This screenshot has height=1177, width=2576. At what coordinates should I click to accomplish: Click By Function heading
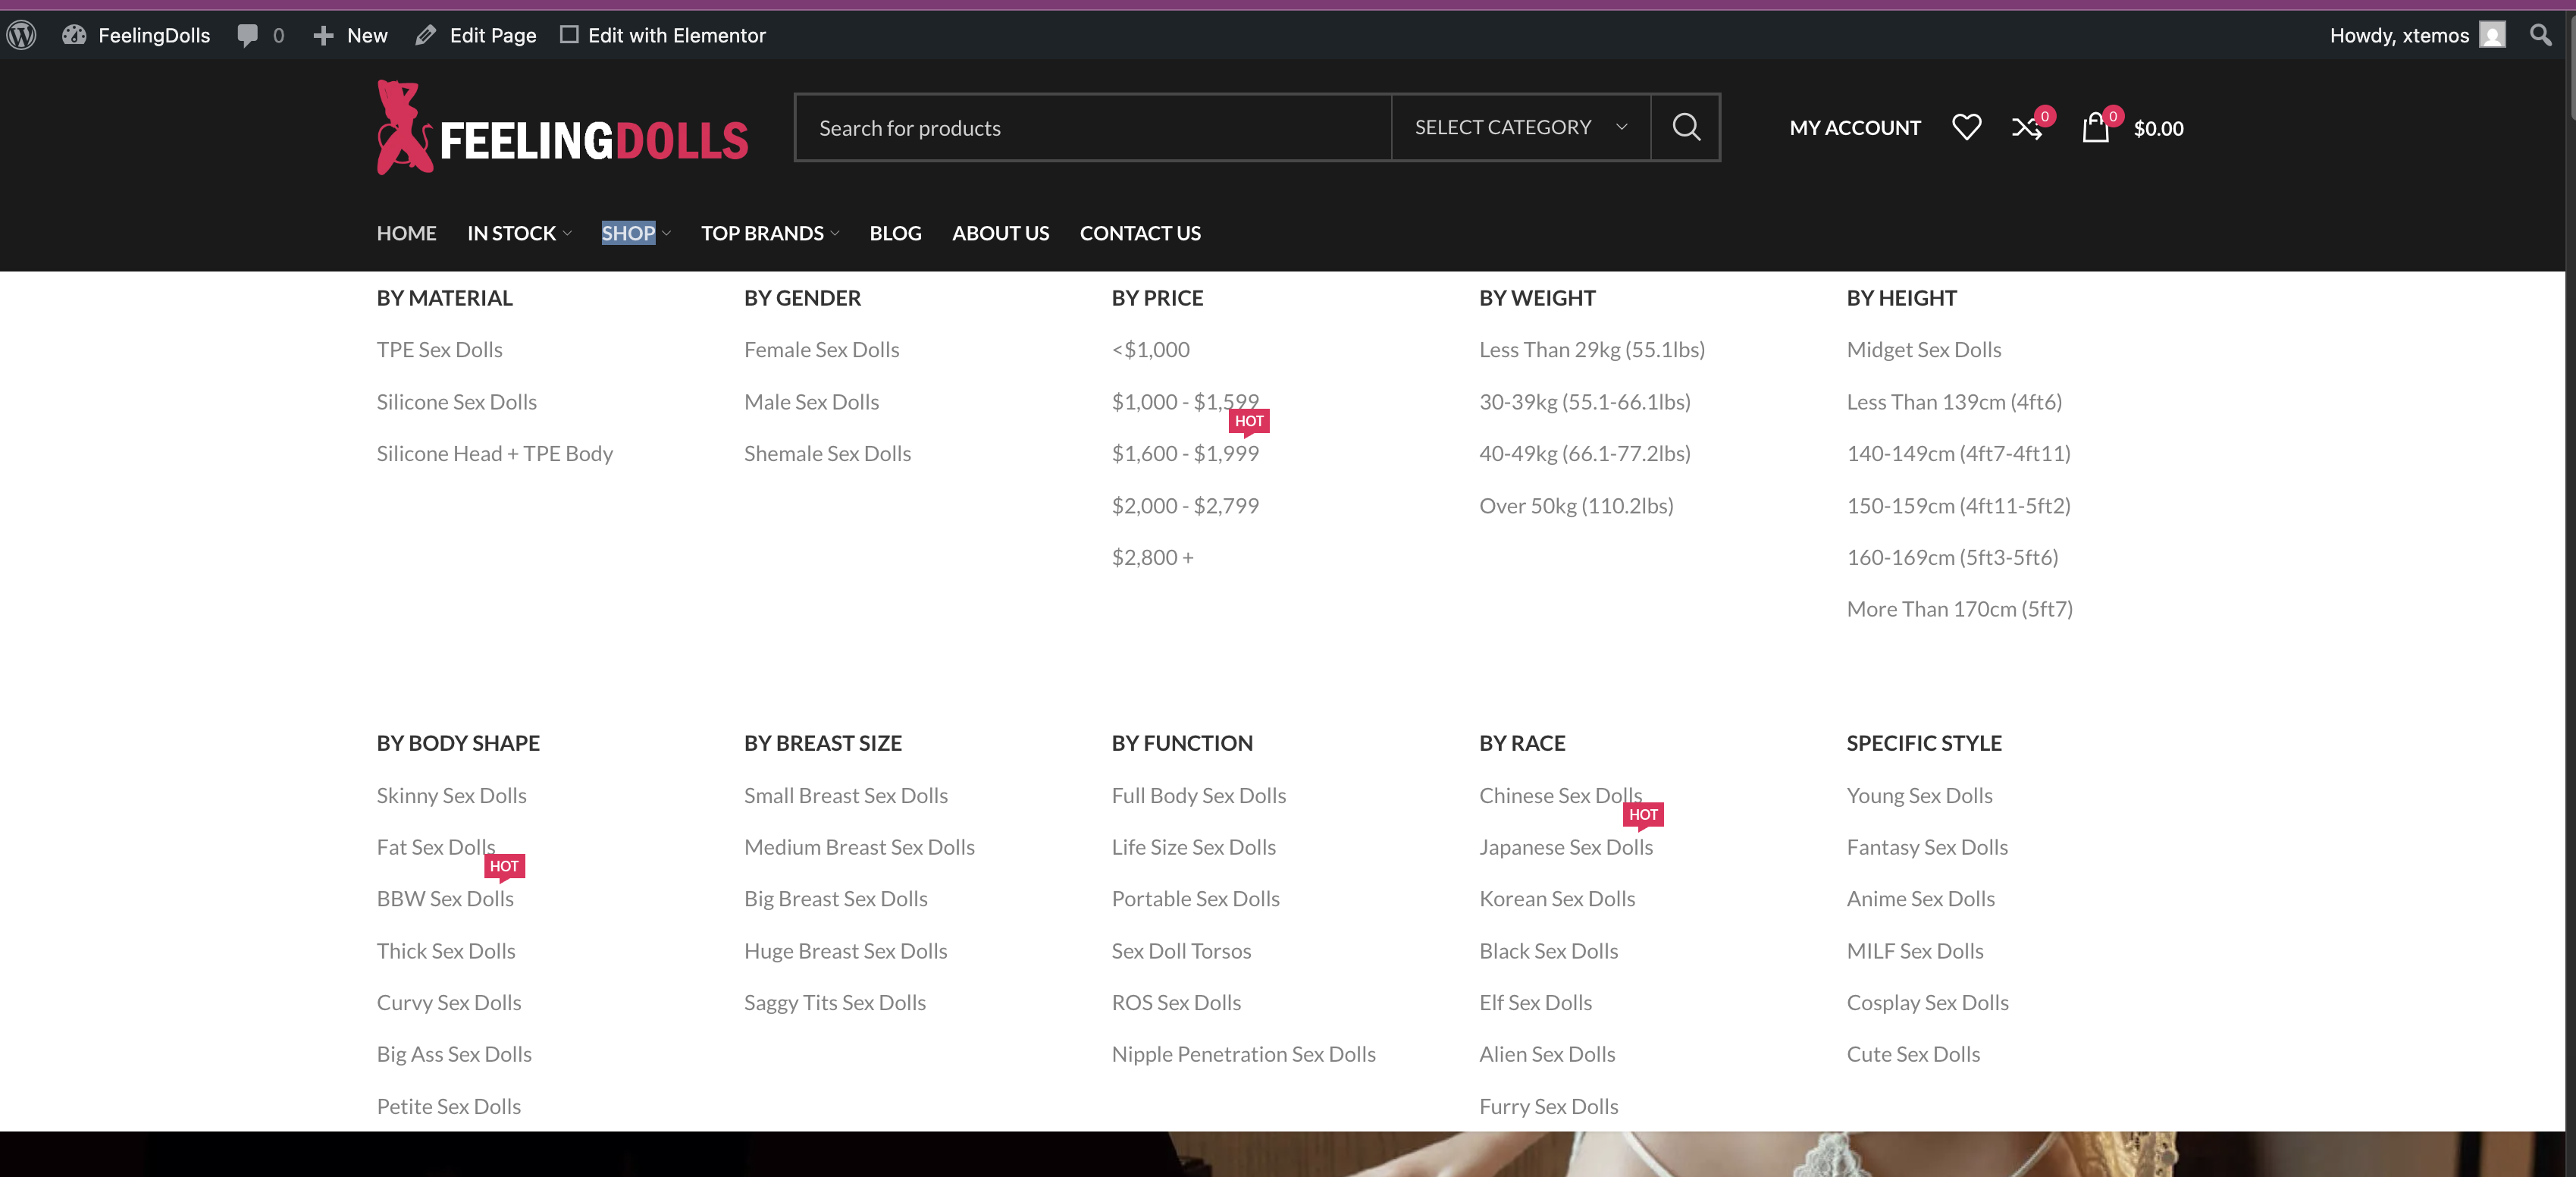(x=1182, y=743)
